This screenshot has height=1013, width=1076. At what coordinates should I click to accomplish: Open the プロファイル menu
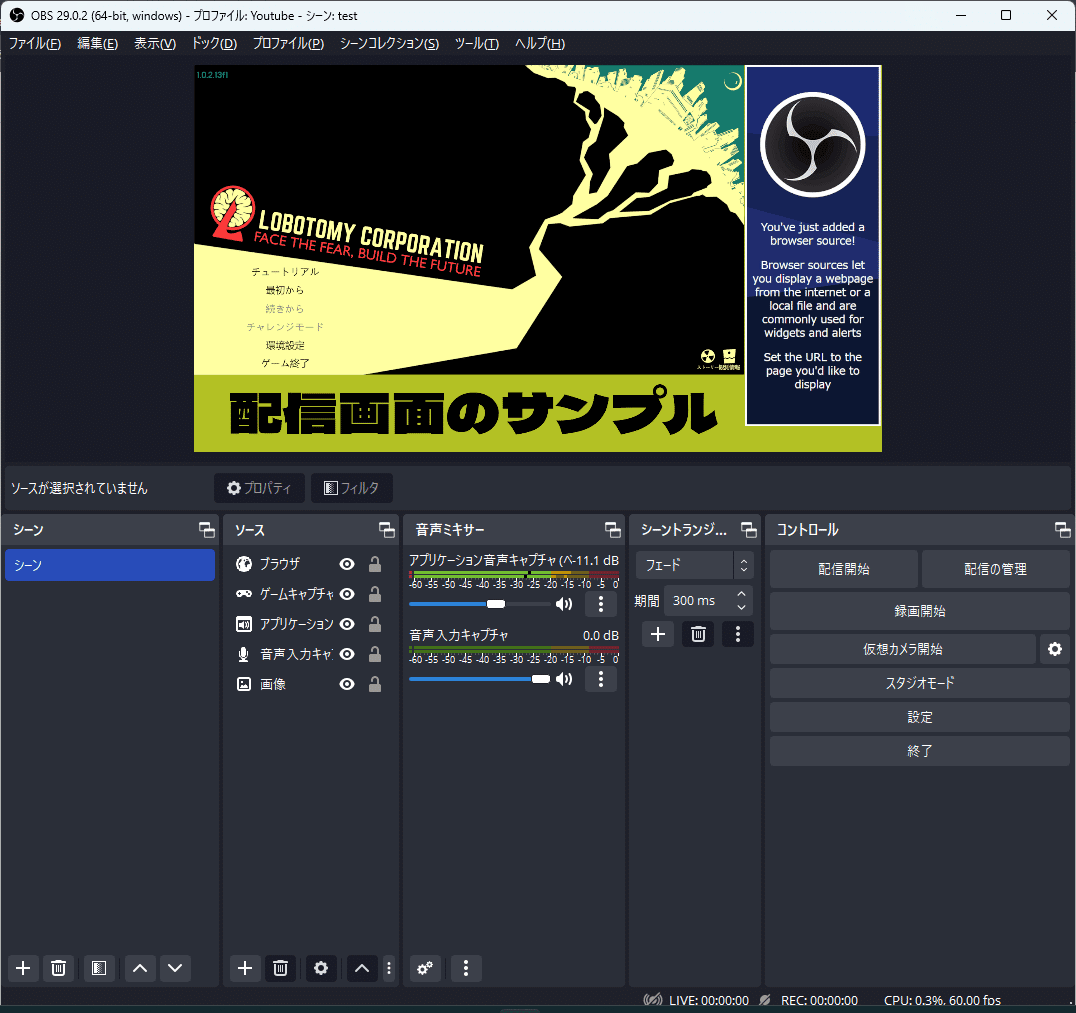coord(288,43)
